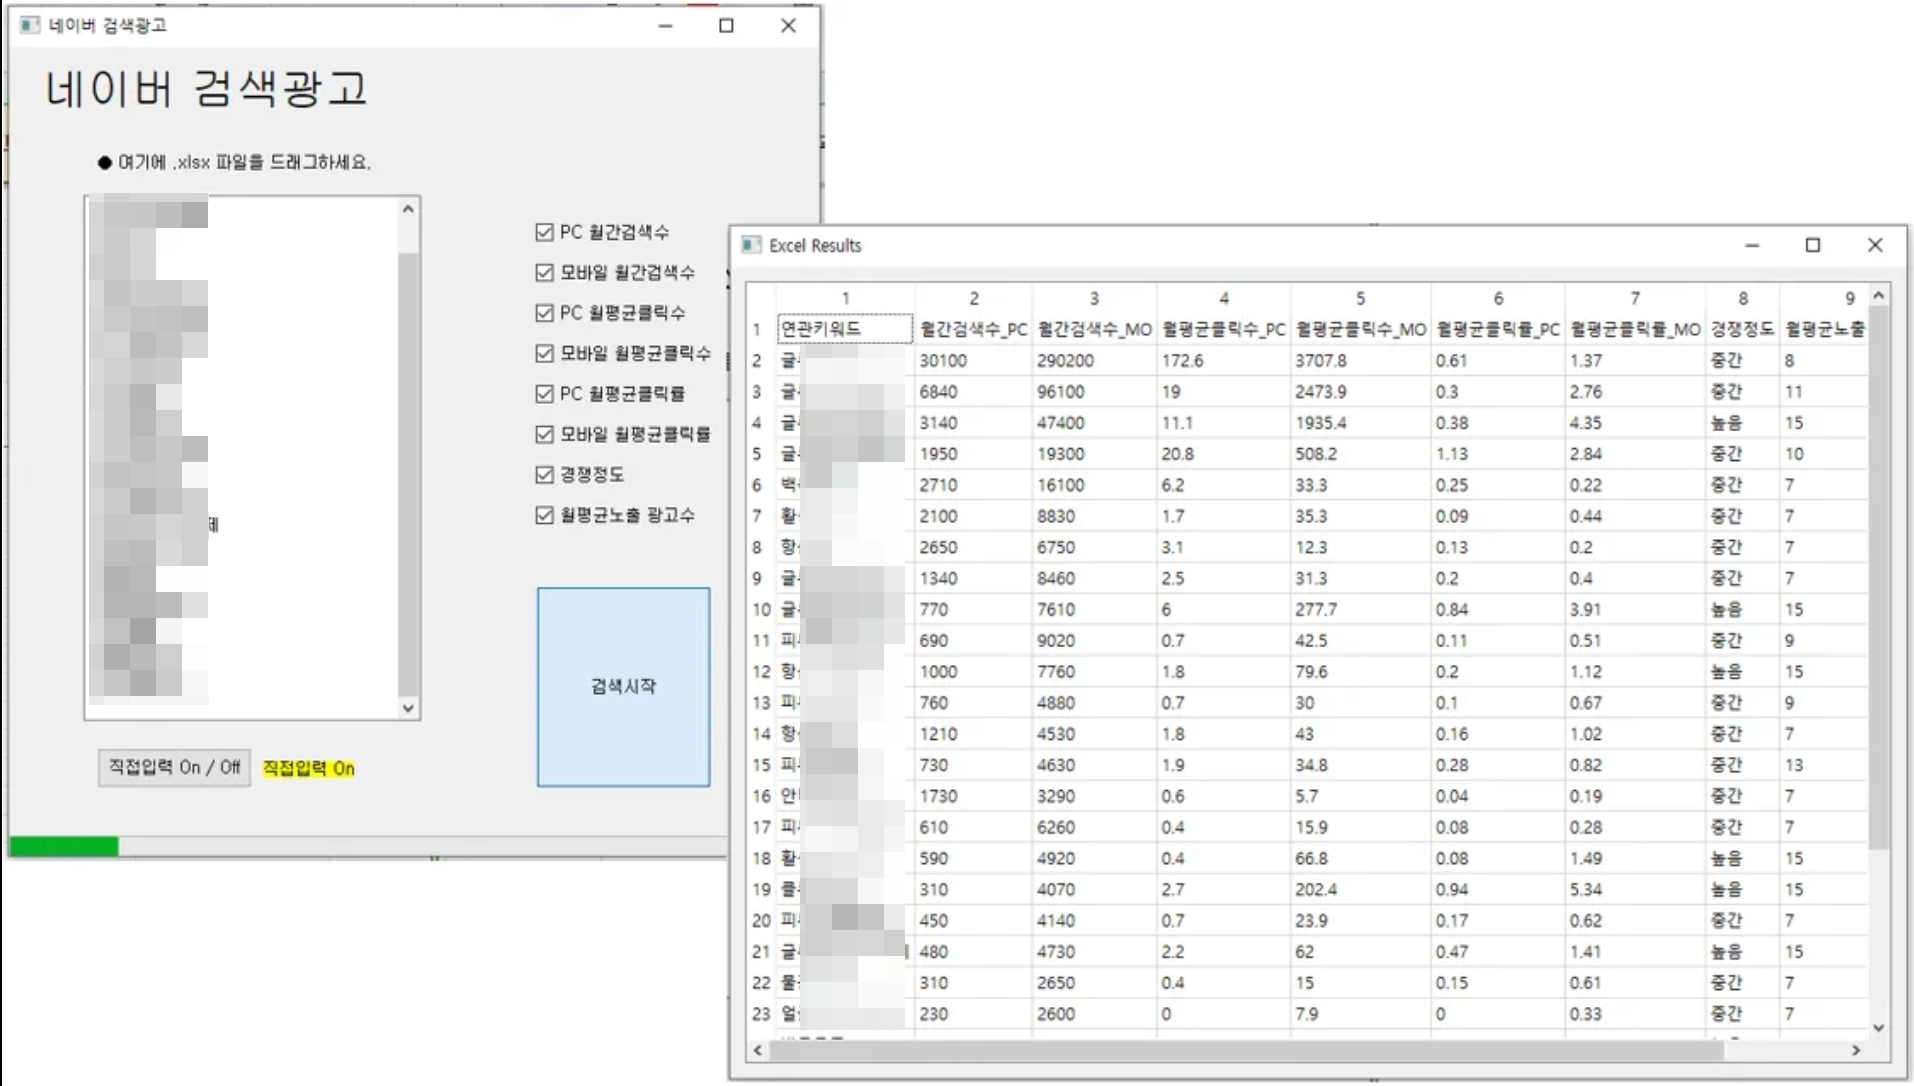Click the cell containing 6840

tap(974, 392)
